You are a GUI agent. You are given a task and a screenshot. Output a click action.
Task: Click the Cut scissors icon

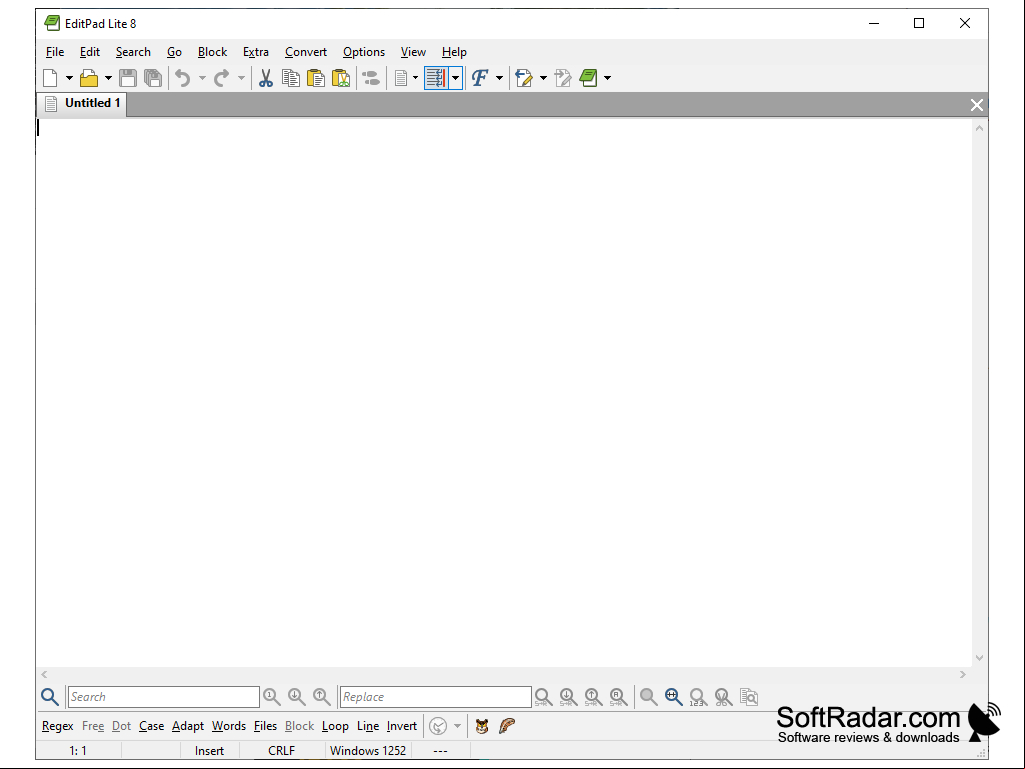click(x=265, y=78)
